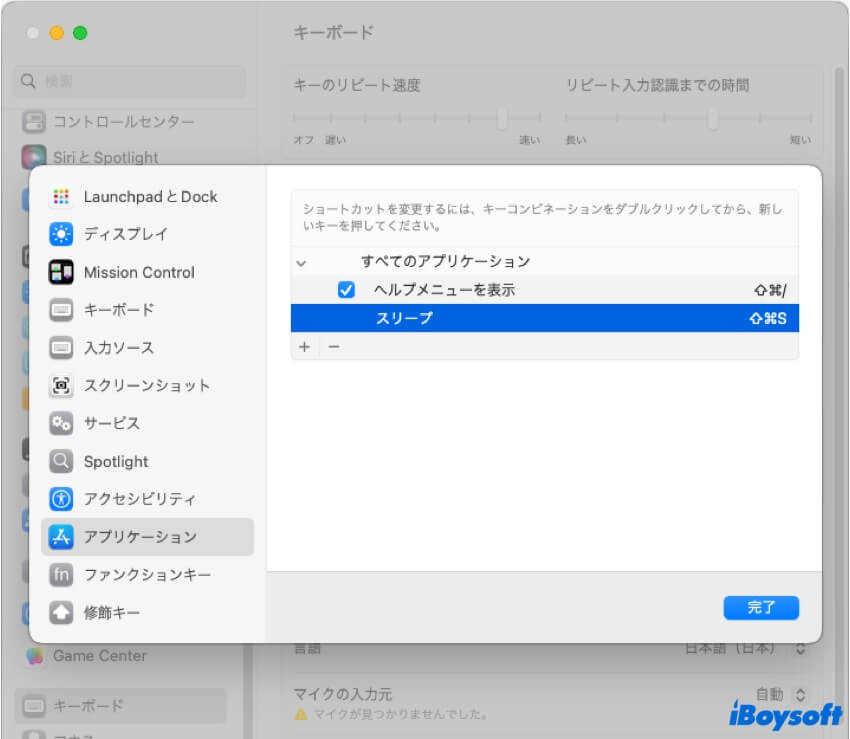Select the スリープ shortcut row
The height and width of the screenshot is (739, 850).
544,318
